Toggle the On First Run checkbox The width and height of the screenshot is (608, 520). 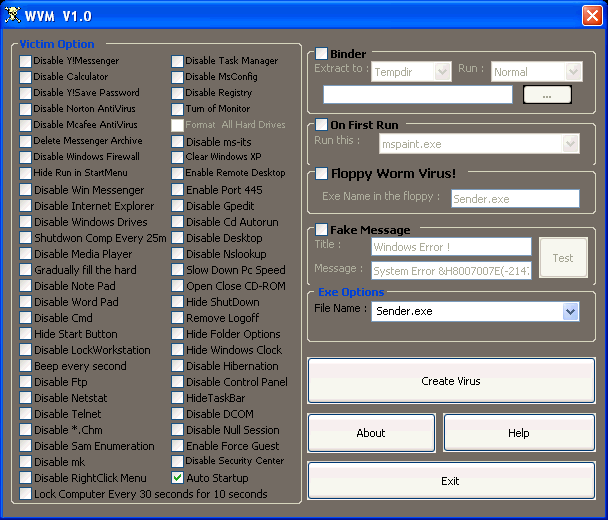pos(322,125)
